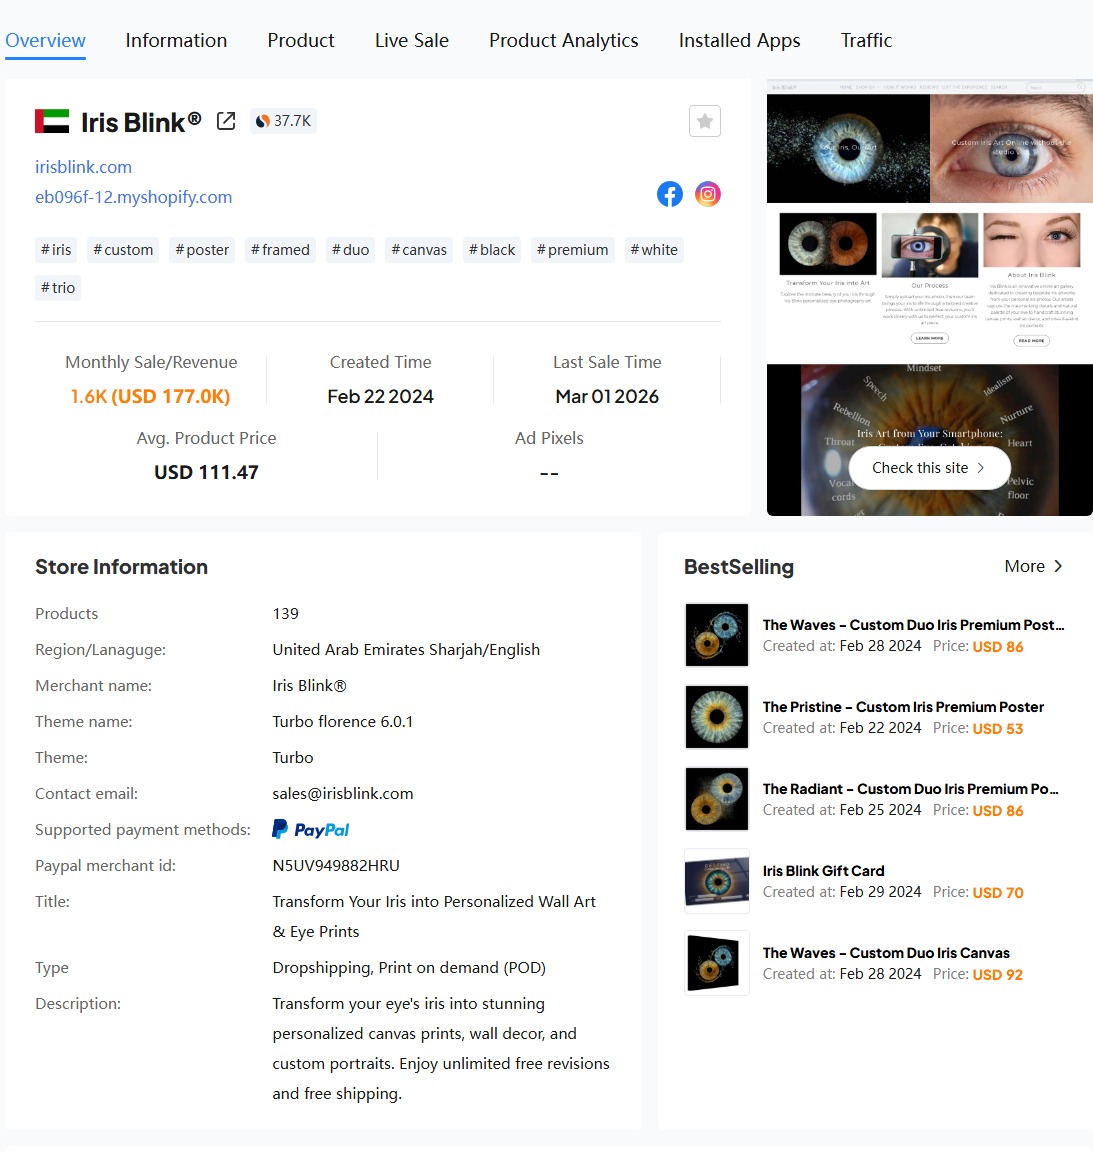This screenshot has height=1152, width=1093.
Task: Click the website preview screenshot
Action: click(929, 297)
